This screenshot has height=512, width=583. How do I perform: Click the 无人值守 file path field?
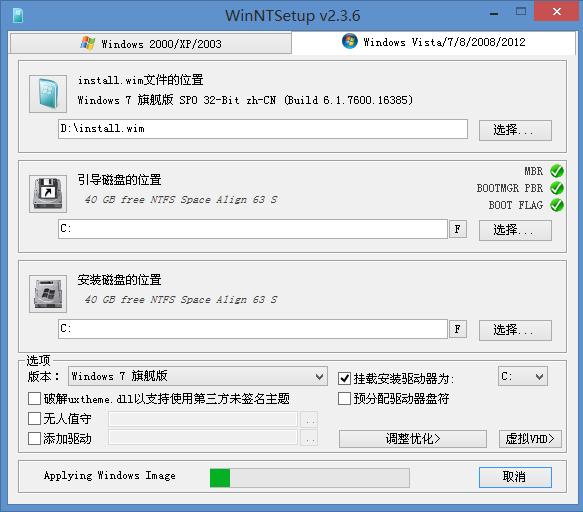pos(203,419)
